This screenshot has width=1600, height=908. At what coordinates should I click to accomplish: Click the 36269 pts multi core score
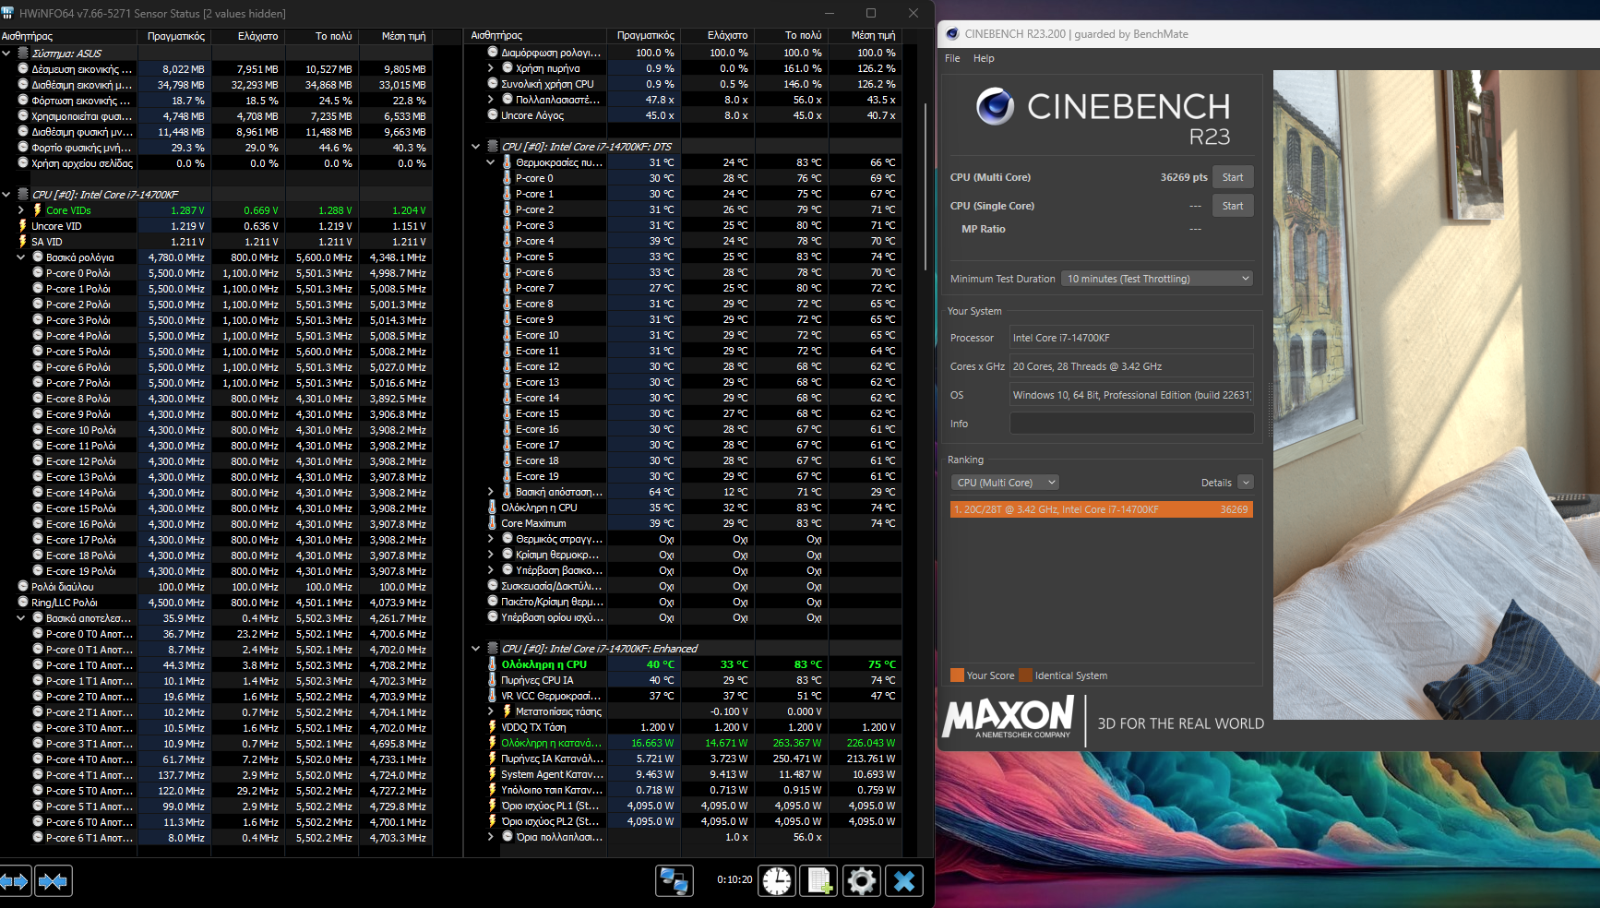coord(1183,177)
